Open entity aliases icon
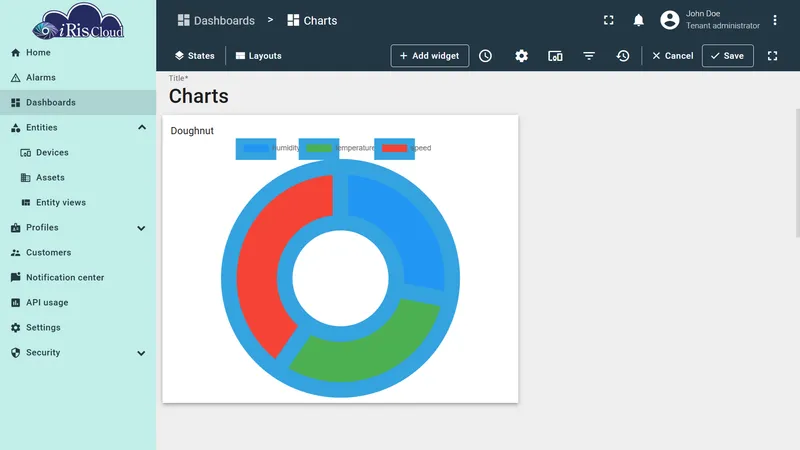The height and width of the screenshot is (450, 800). click(555, 56)
